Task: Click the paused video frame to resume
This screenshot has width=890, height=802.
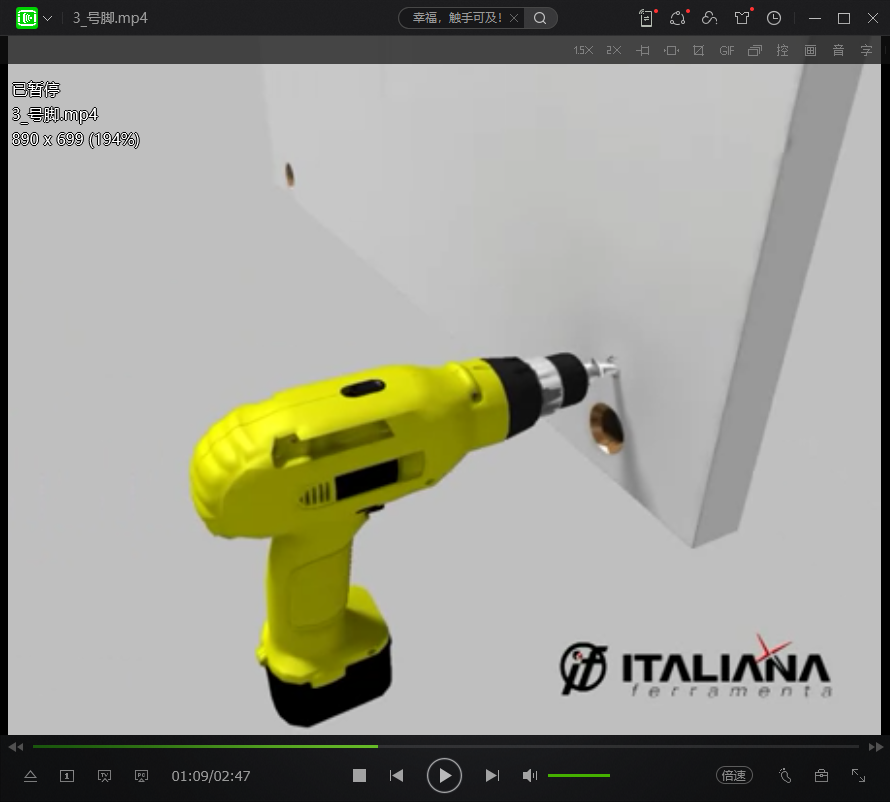Action: (444, 399)
